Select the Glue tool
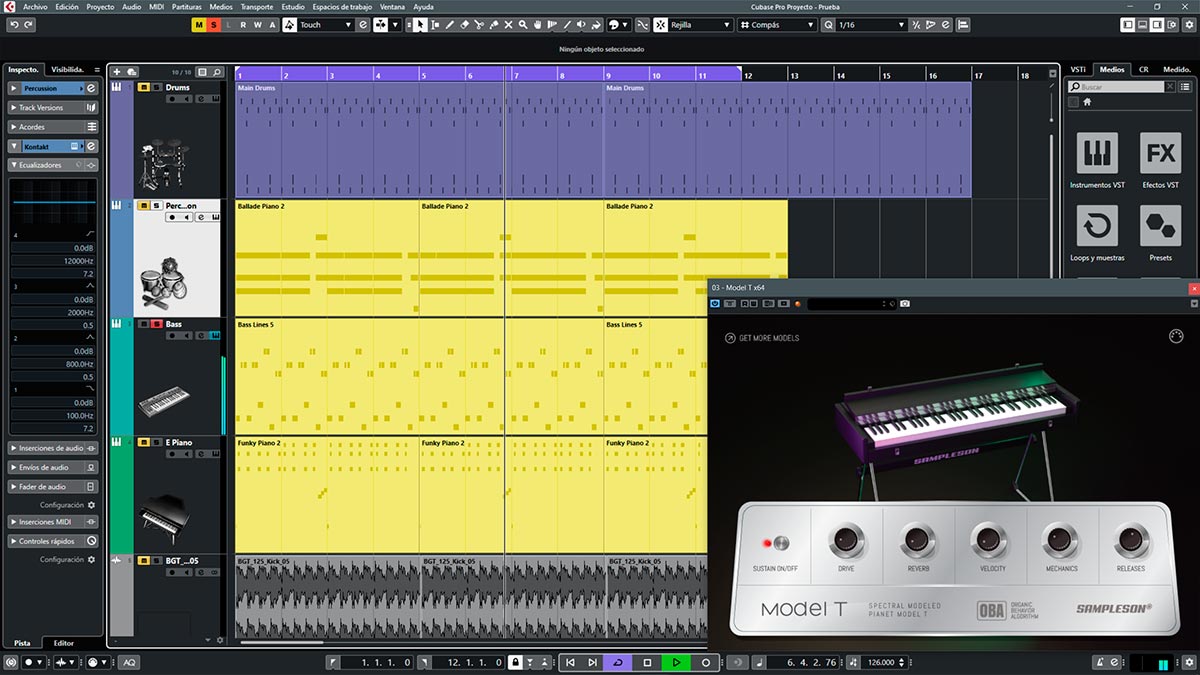1200x675 pixels. 494,24
